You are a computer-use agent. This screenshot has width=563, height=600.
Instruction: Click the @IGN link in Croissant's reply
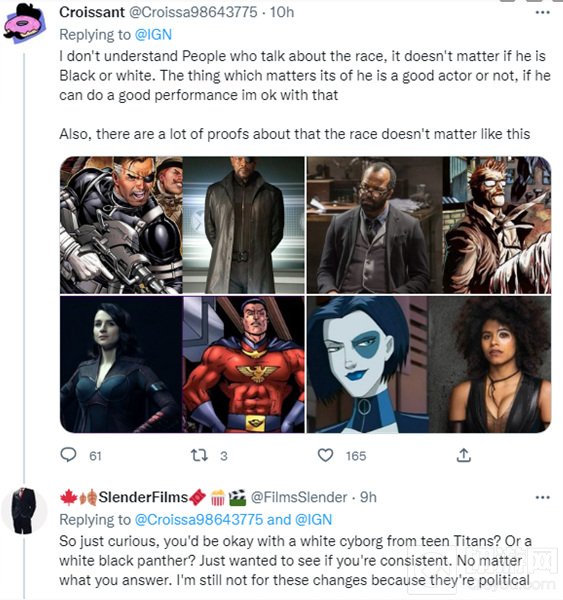[x=153, y=35]
